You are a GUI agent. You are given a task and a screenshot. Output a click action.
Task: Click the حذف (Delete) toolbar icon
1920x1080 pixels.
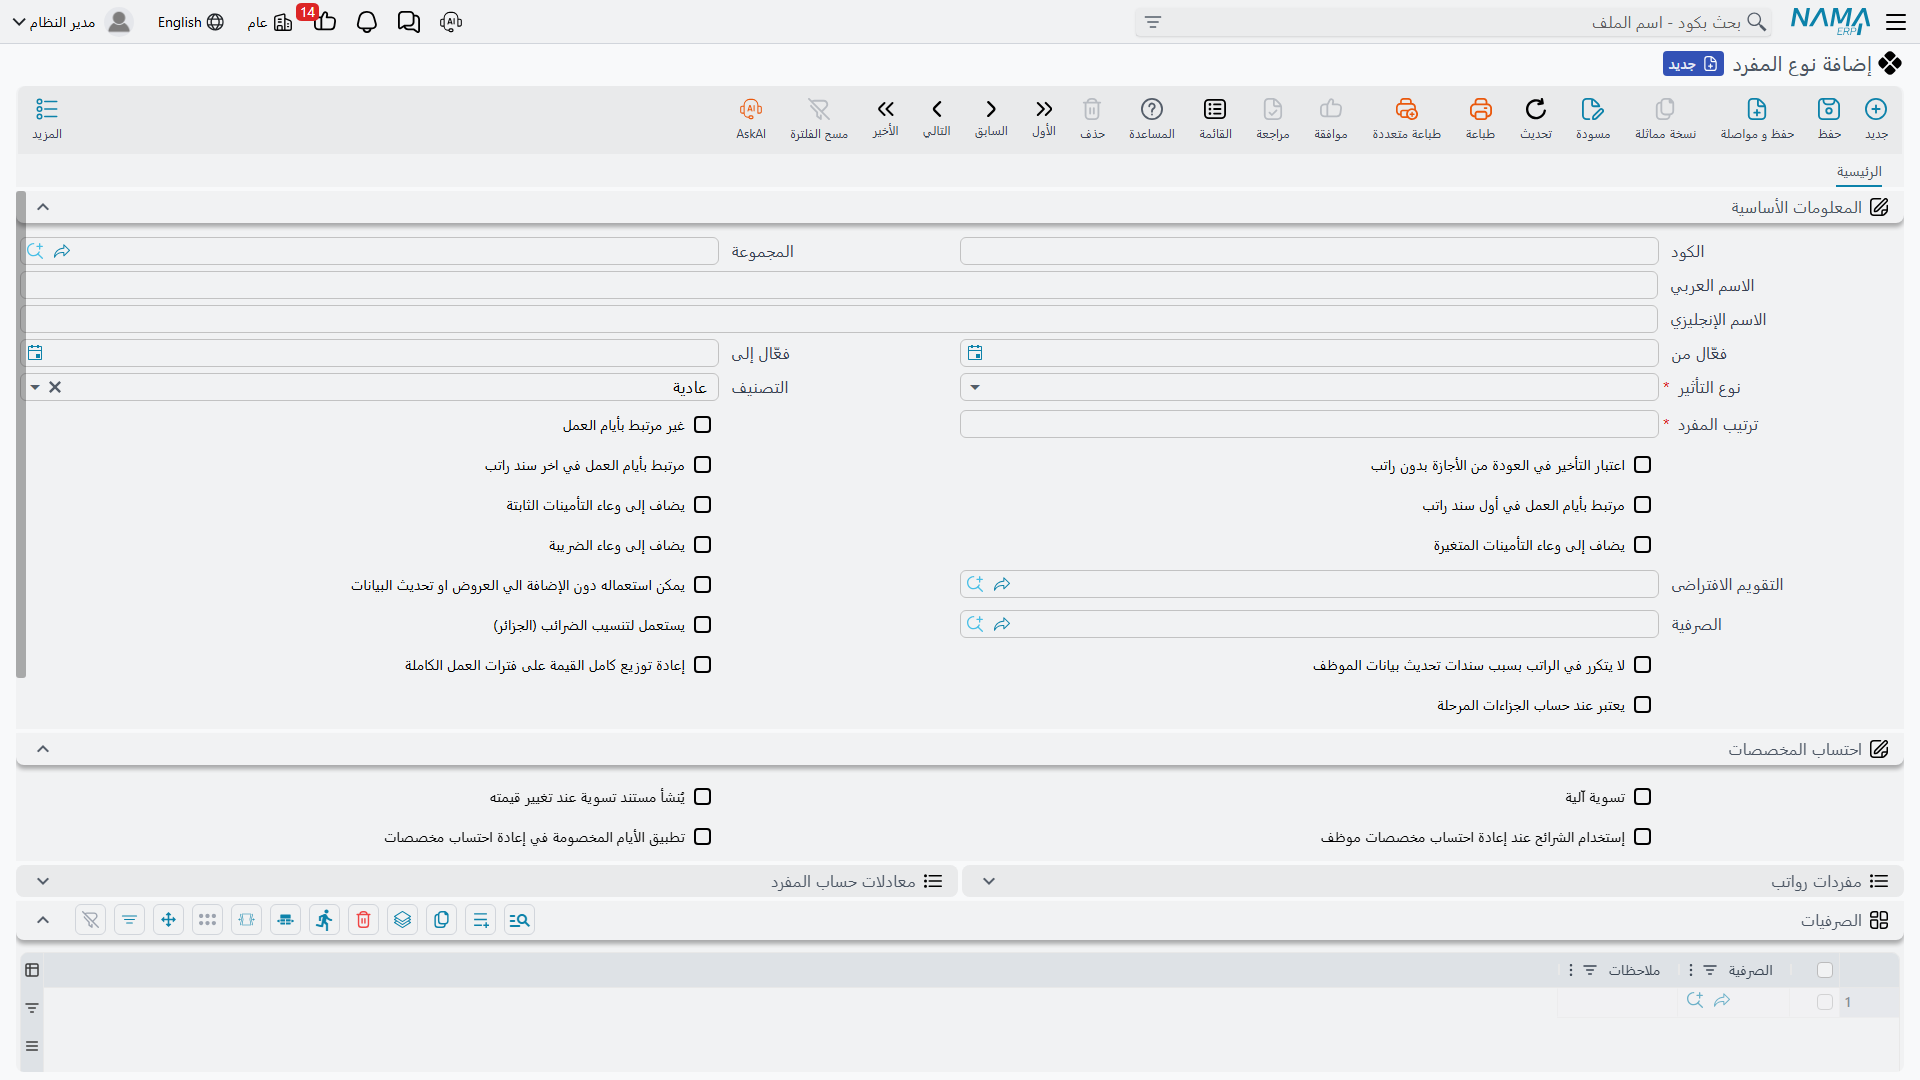click(x=1092, y=109)
